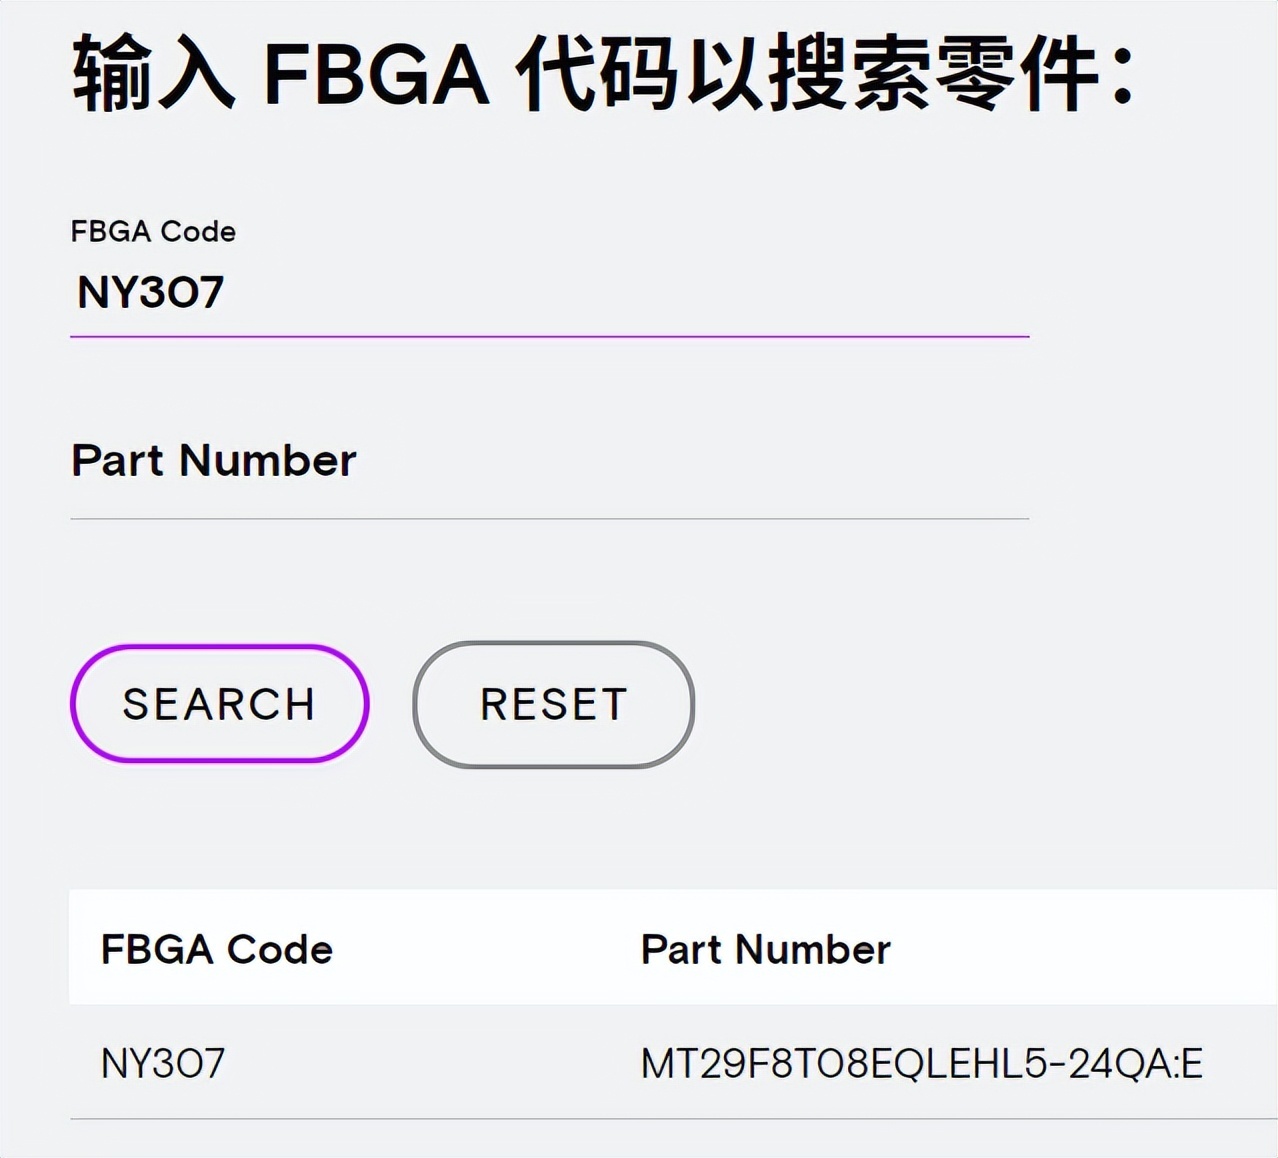Click the Part Number placeholder label

(x=214, y=461)
